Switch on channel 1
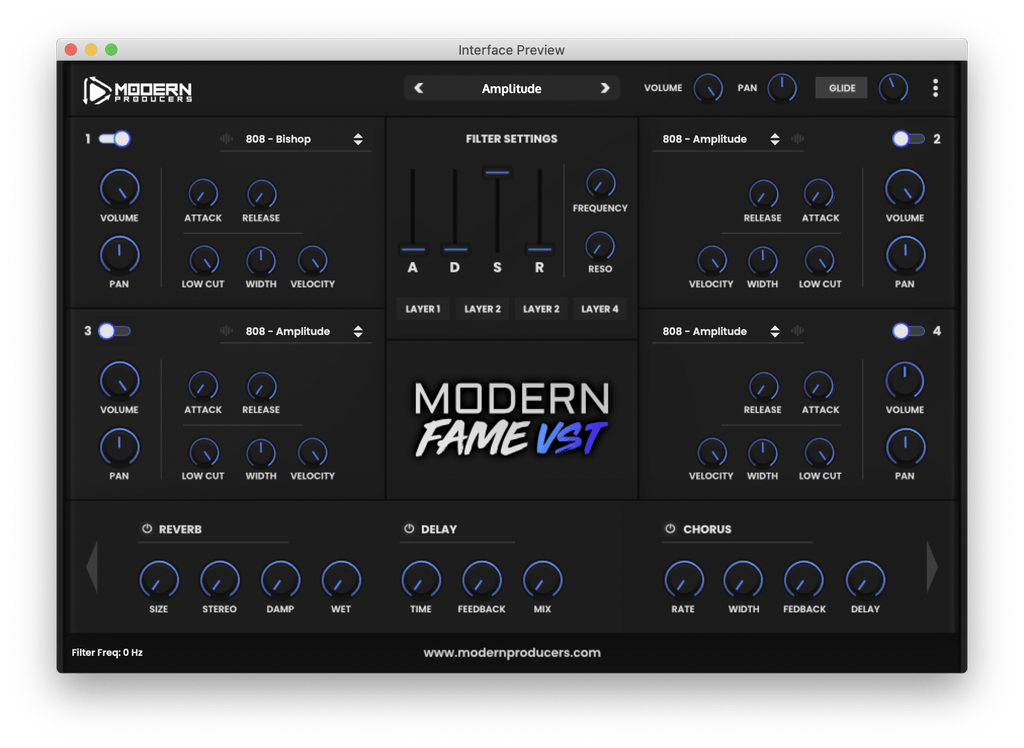This screenshot has width=1024, height=748. tap(113, 139)
